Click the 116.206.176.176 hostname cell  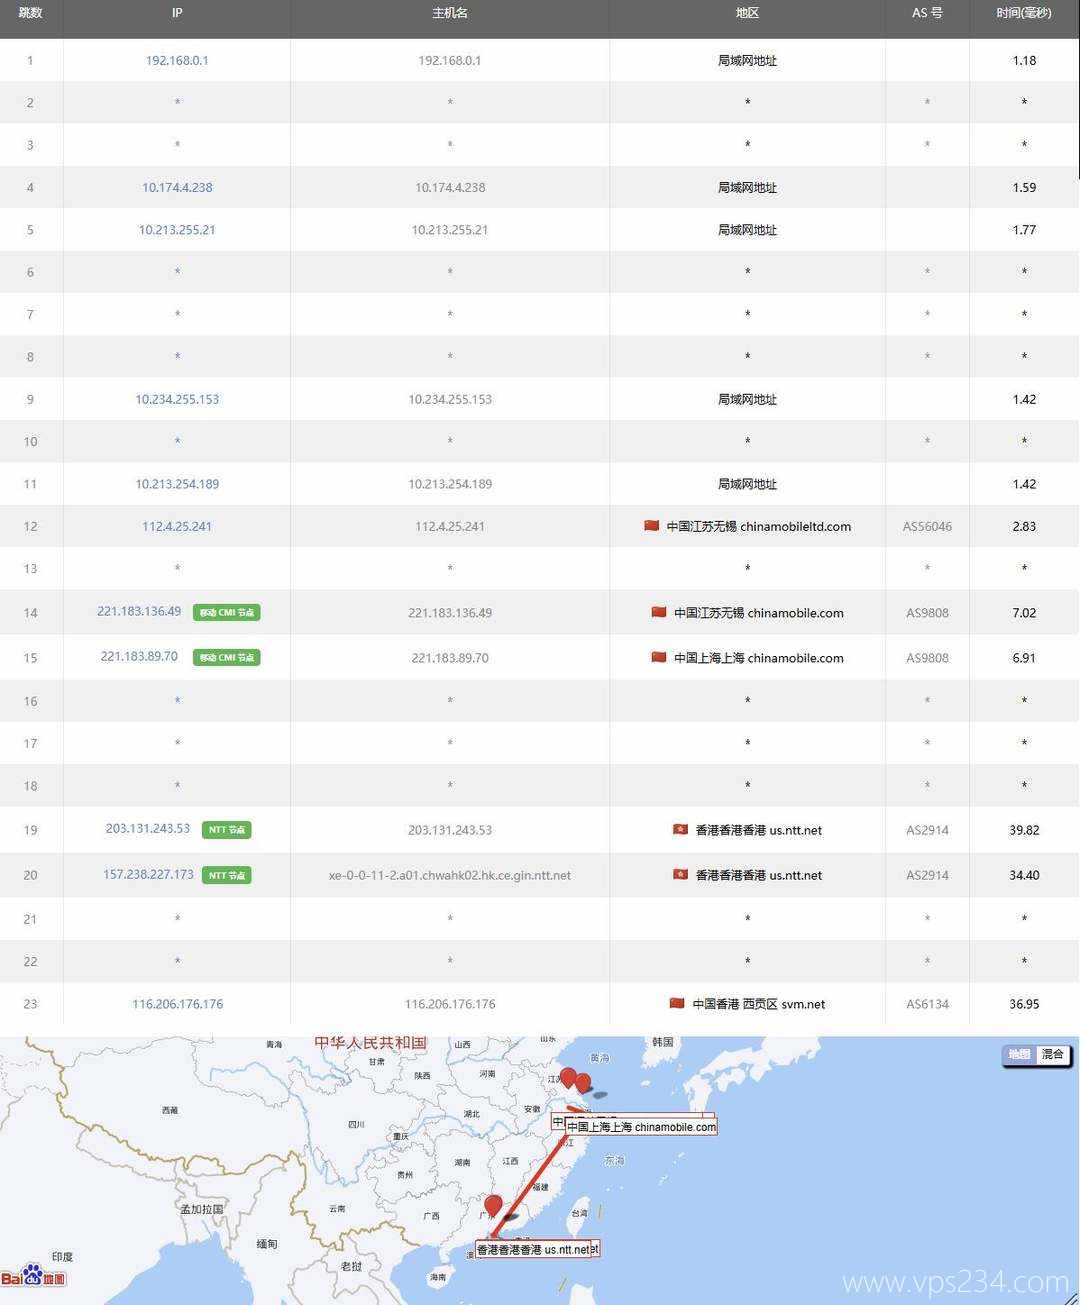pos(450,1004)
